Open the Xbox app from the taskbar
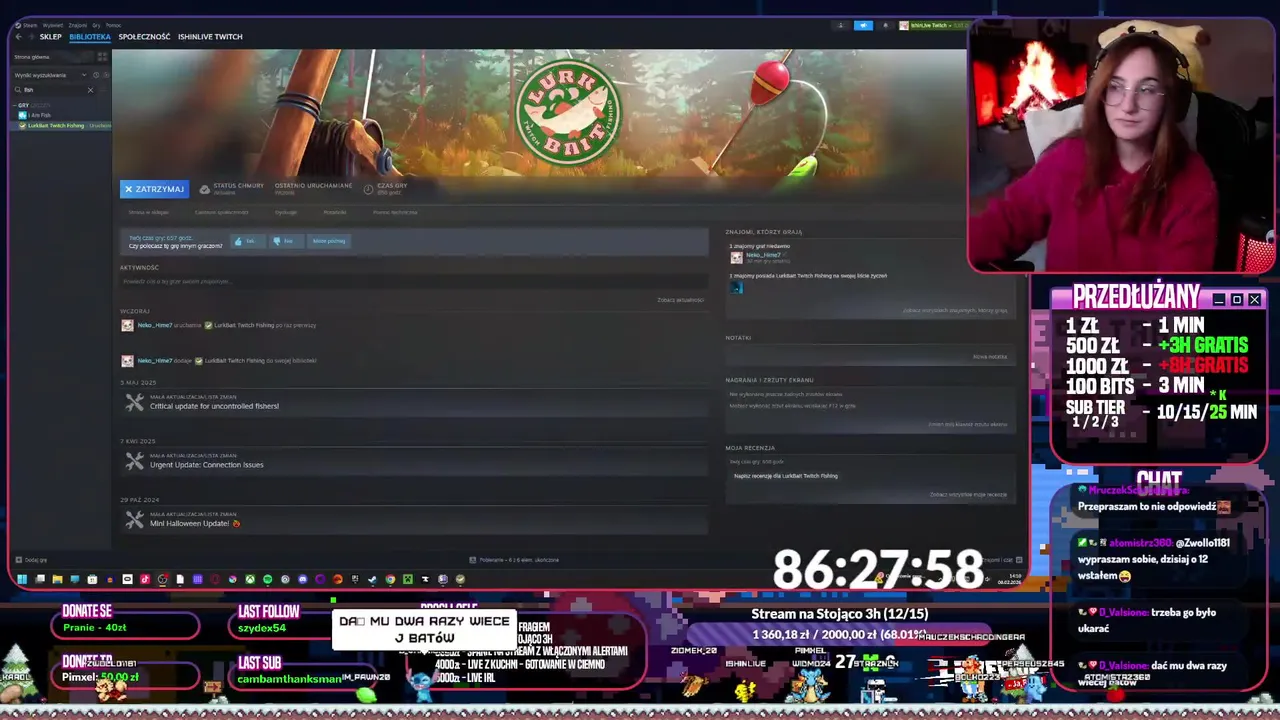The width and height of the screenshot is (1280, 720). click(250, 579)
